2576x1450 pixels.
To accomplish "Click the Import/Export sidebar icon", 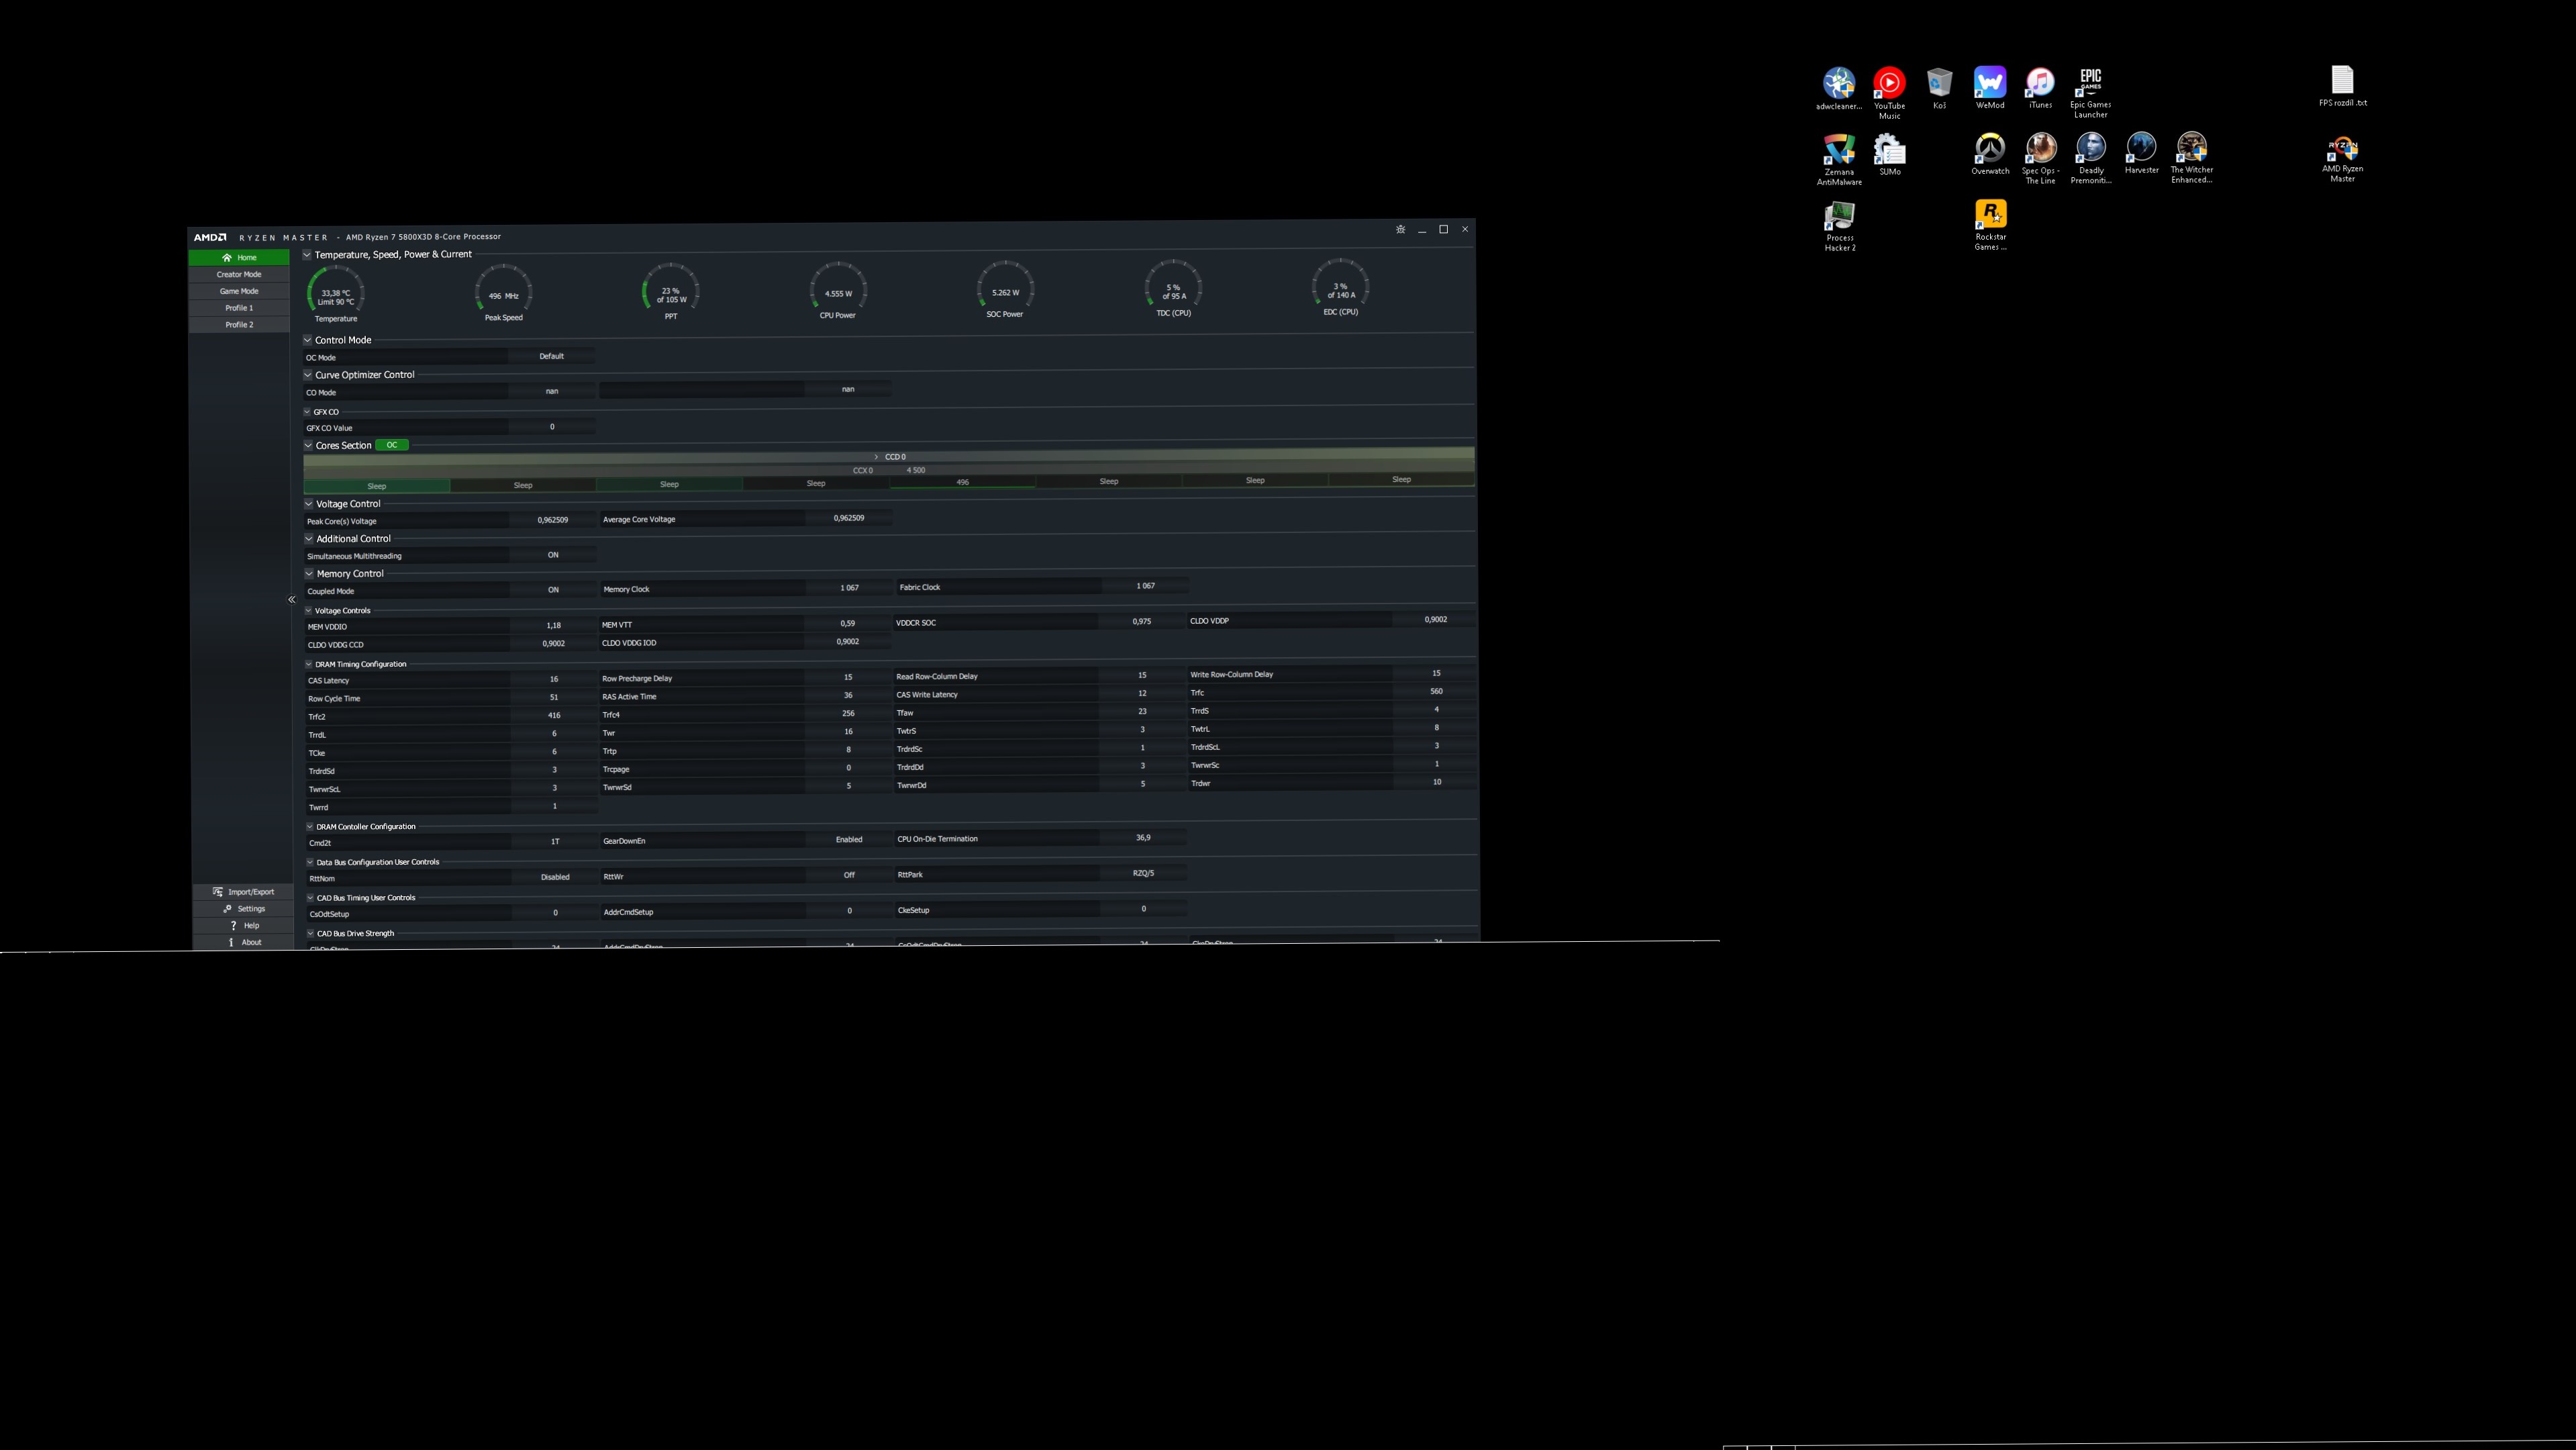I will (218, 892).
